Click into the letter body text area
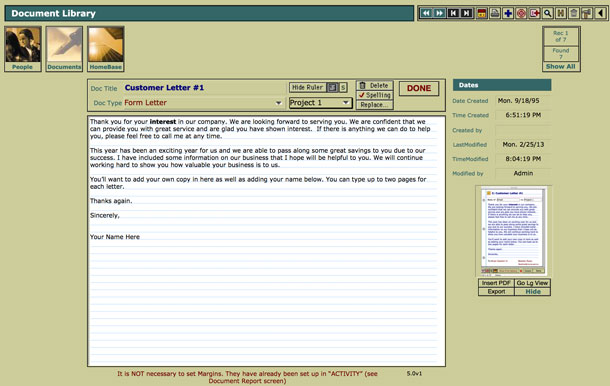610x386 pixels. [x=266, y=241]
